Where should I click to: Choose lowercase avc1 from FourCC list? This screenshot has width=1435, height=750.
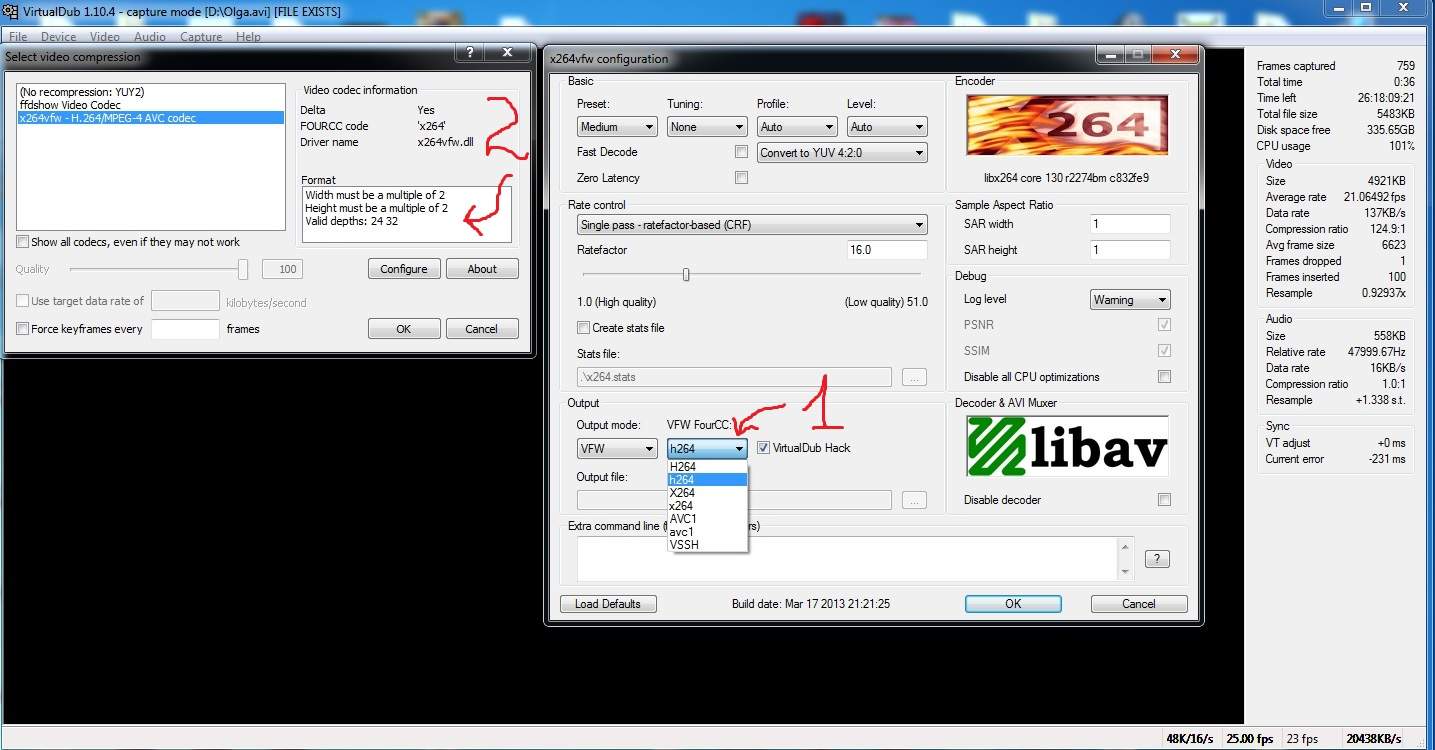707,532
